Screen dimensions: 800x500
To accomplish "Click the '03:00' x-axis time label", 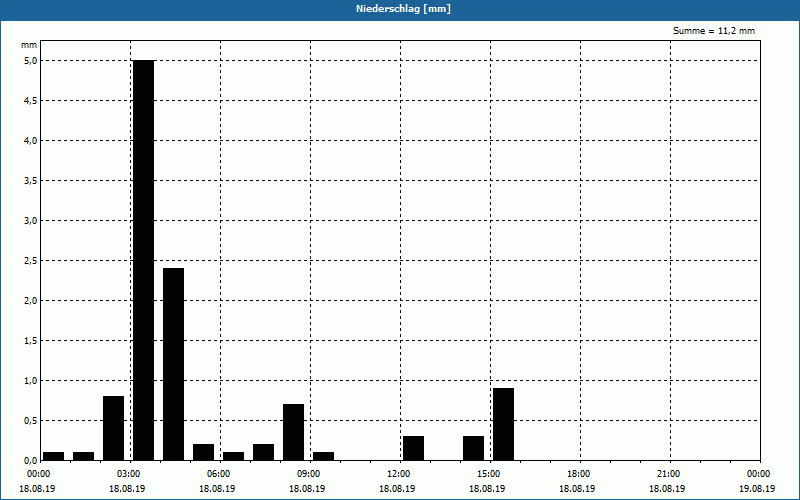I will [x=131, y=474].
